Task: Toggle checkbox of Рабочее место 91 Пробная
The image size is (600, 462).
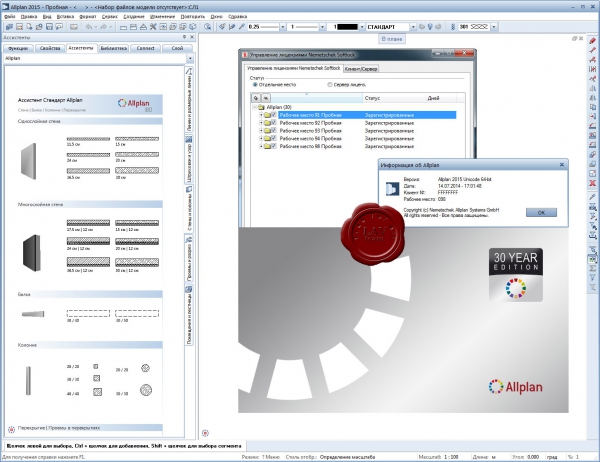Action: [x=273, y=114]
